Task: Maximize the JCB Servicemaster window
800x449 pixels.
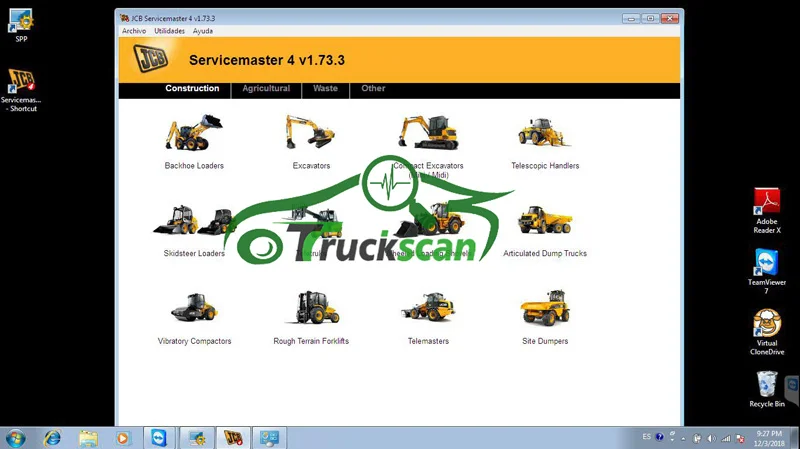Action: 651,18
